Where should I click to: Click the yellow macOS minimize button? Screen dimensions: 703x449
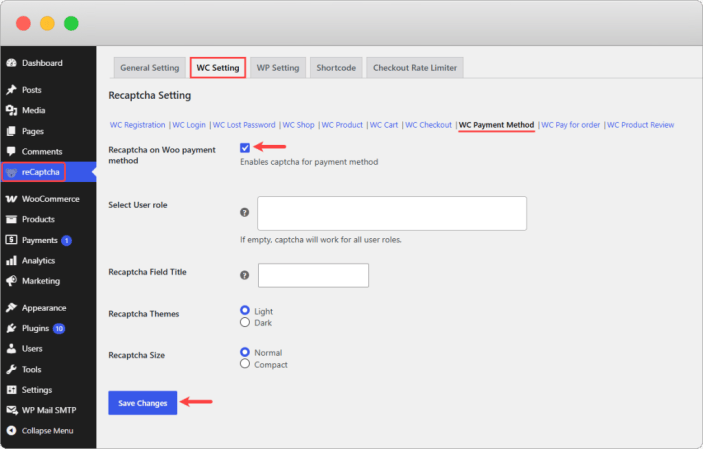[x=47, y=23]
